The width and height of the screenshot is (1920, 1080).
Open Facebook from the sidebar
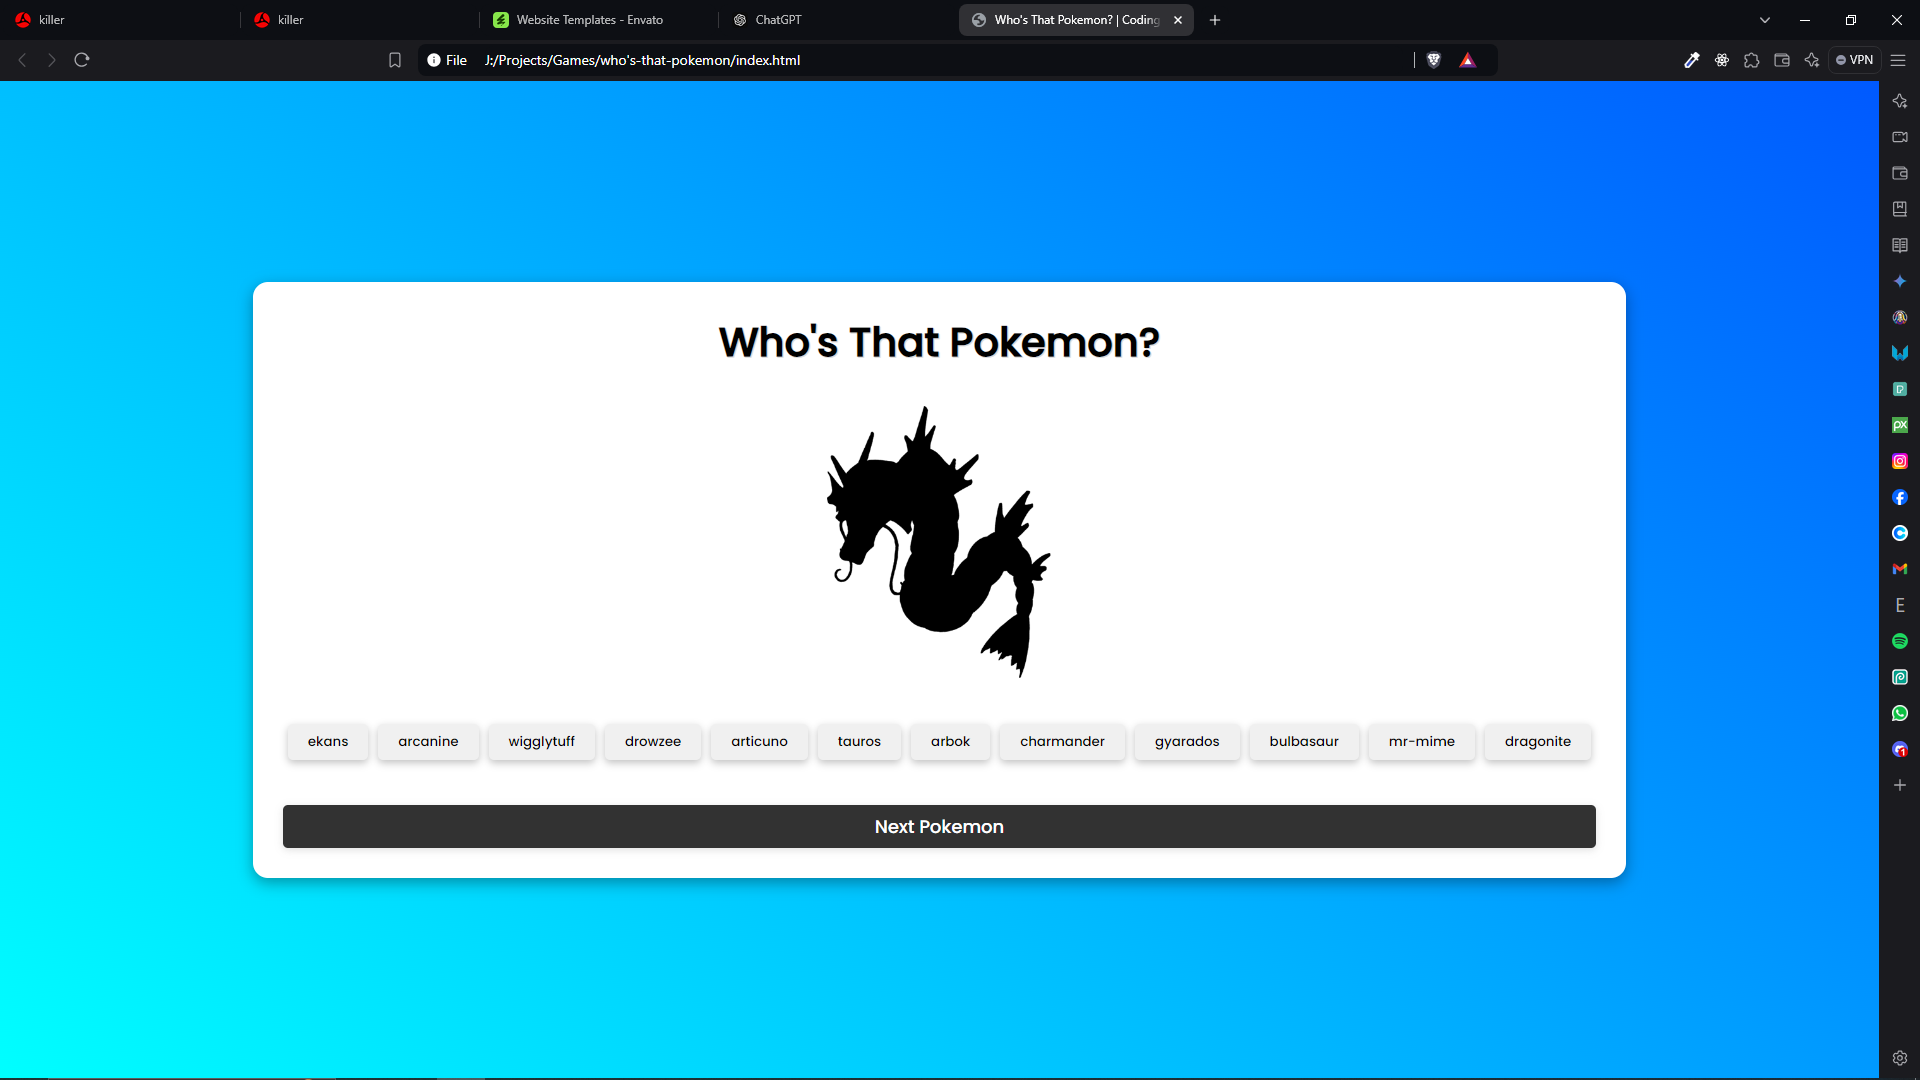[x=1900, y=497]
